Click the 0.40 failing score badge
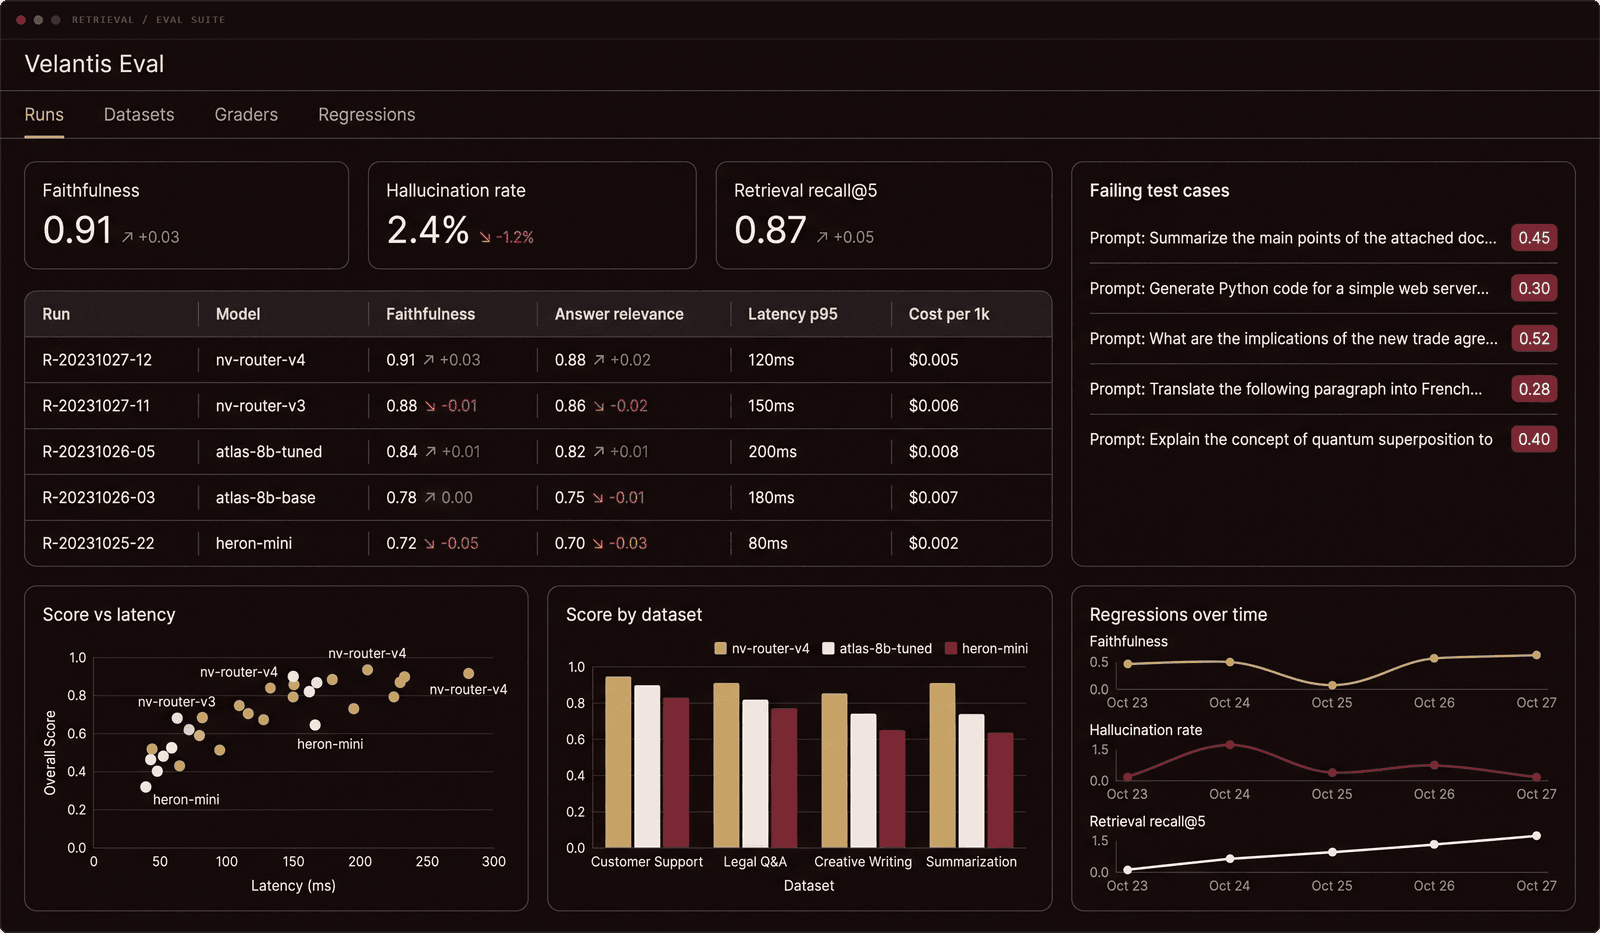The width and height of the screenshot is (1600, 933). [x=1534, y=440]
